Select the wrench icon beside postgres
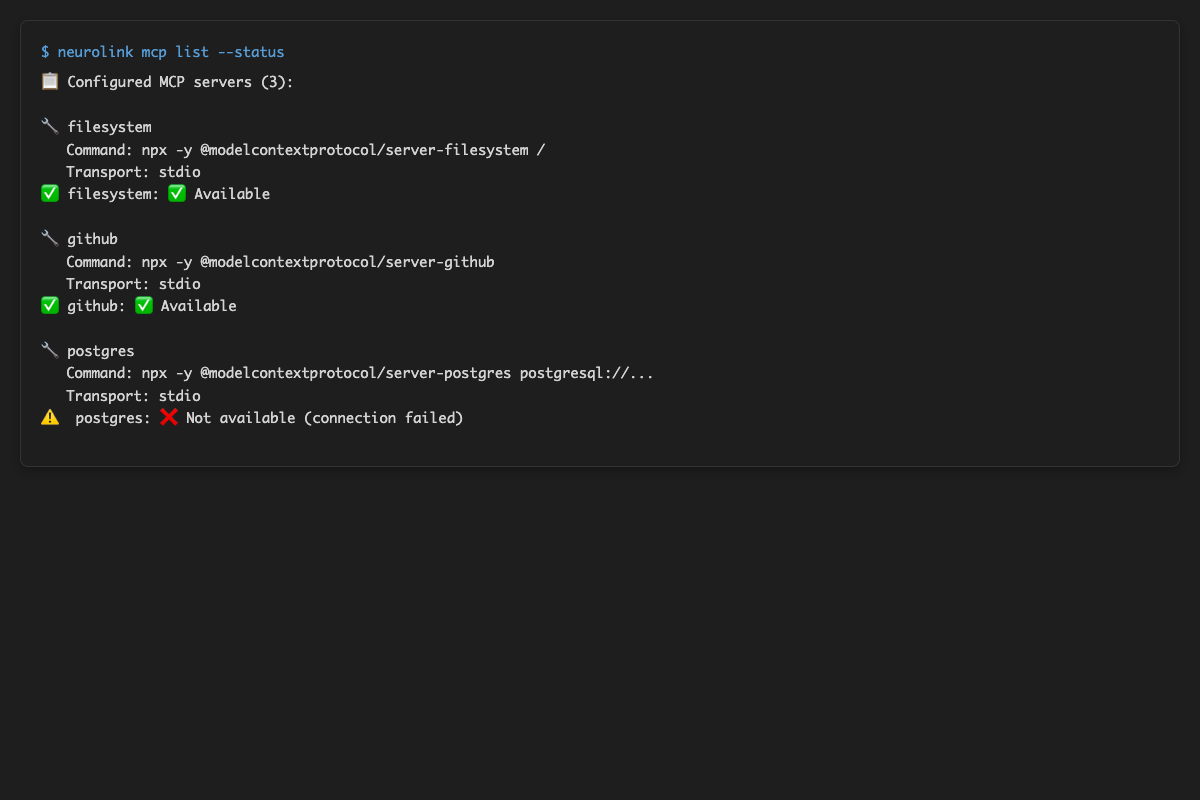 [x=50, y=349]
